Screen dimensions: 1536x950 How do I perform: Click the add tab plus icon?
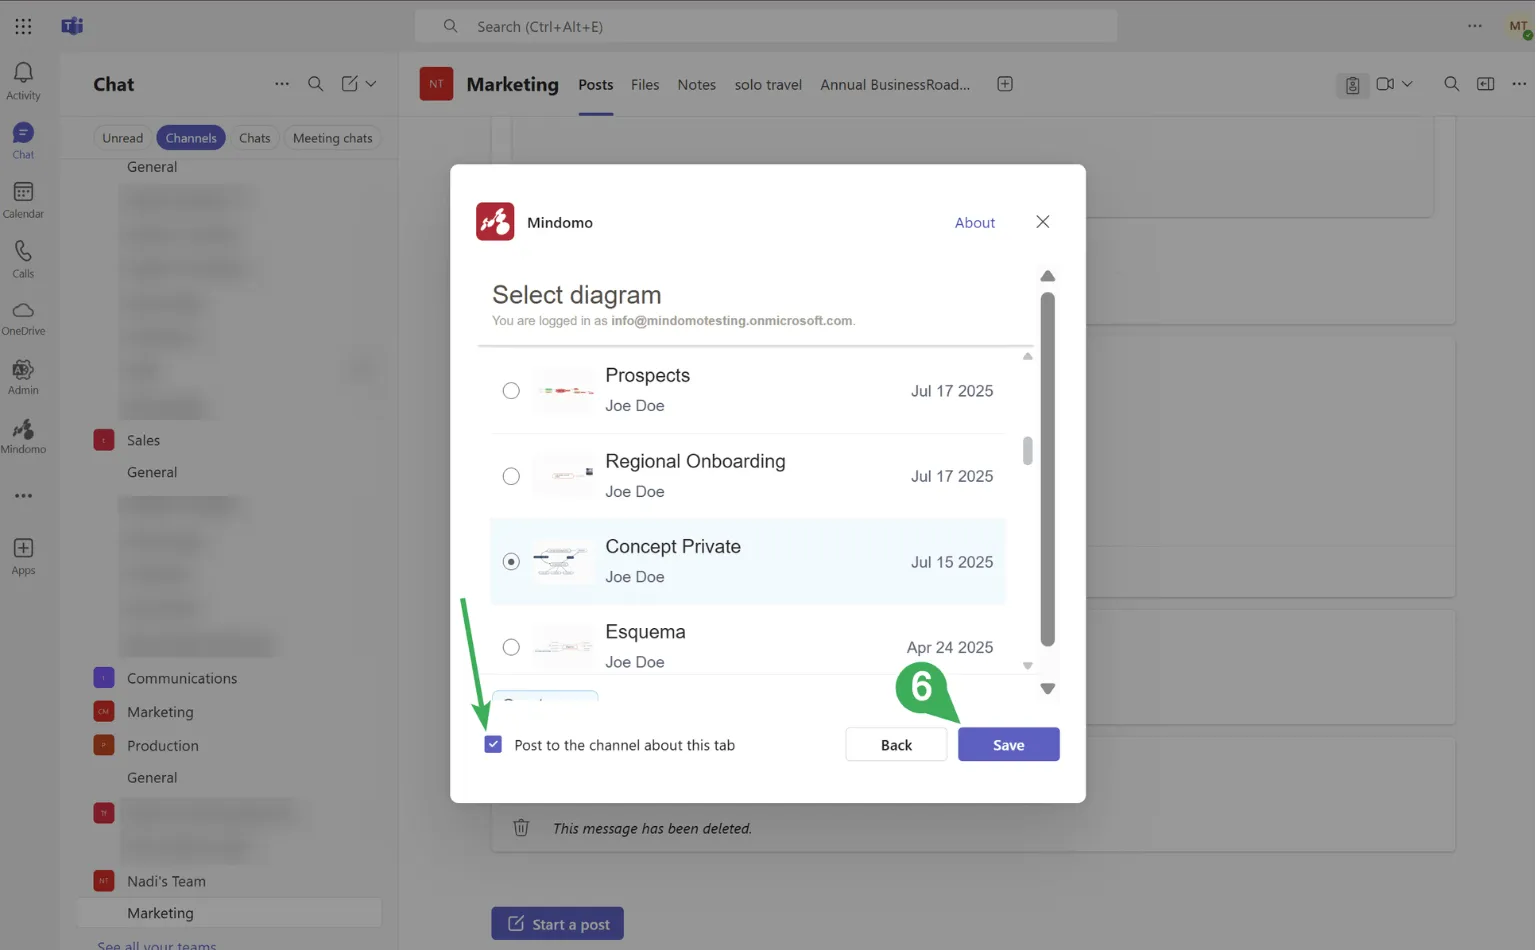1005,84
